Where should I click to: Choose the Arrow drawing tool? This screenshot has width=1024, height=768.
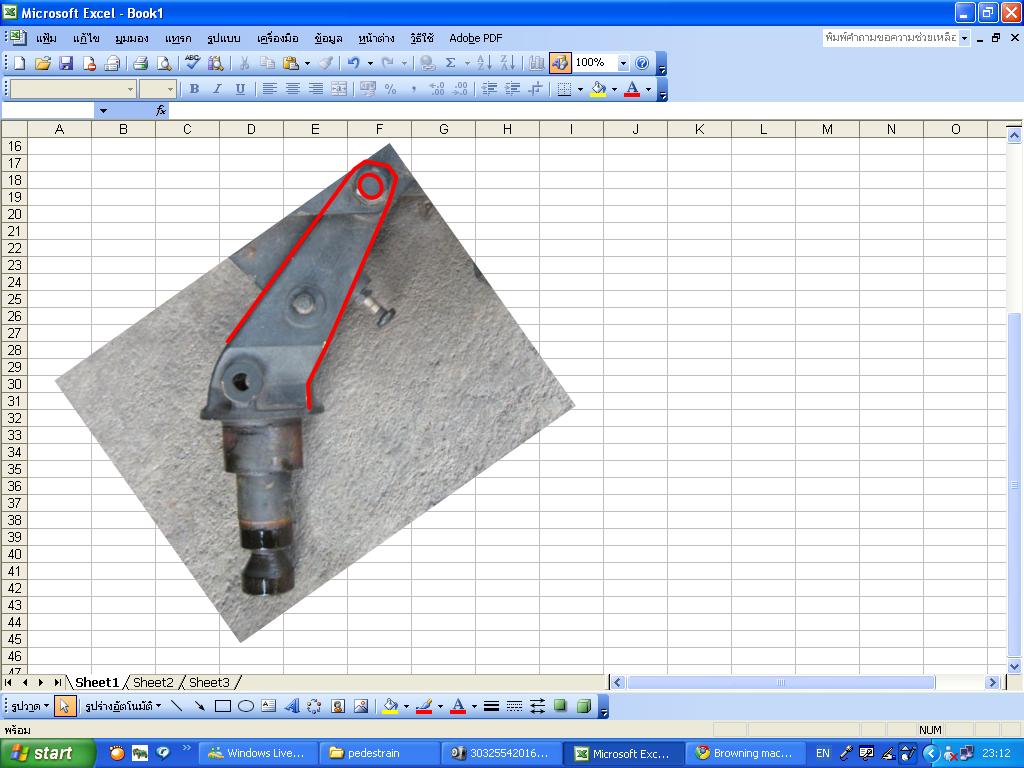pos(199,706)
